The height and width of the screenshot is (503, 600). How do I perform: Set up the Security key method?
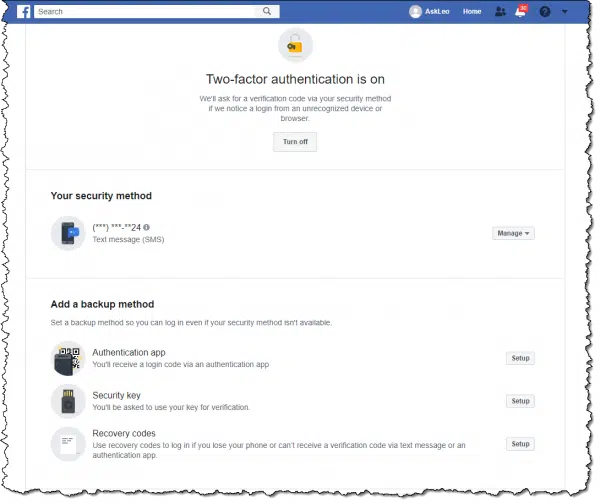(520, 401)
